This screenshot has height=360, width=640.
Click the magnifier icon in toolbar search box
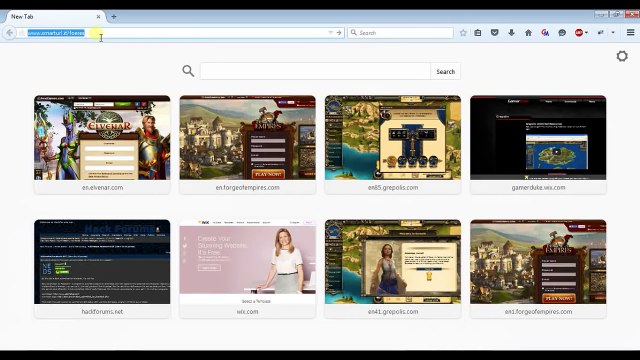coord(354,32)
